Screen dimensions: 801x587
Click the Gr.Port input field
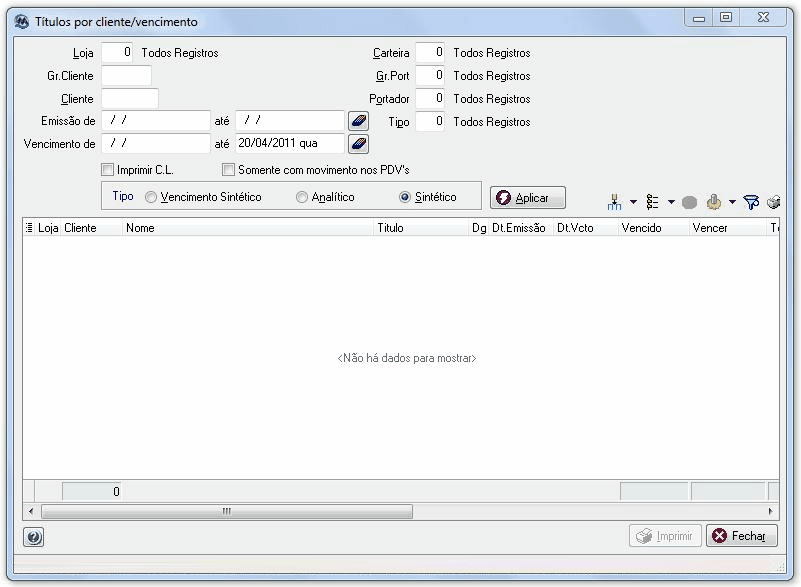tap(430, 76)
